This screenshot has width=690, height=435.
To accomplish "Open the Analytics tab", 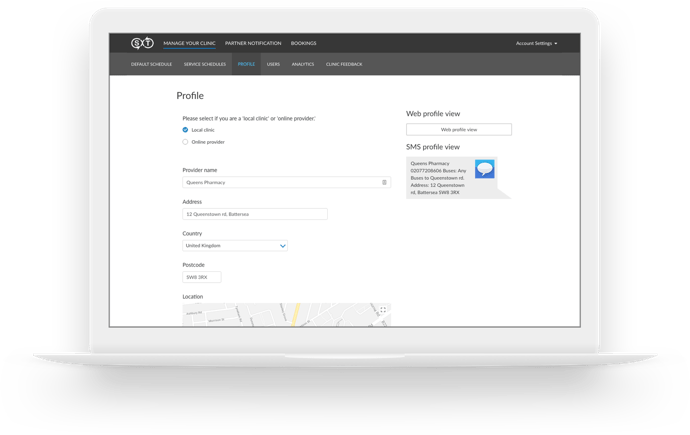I will pyautogui.click(x=302, y=64).
